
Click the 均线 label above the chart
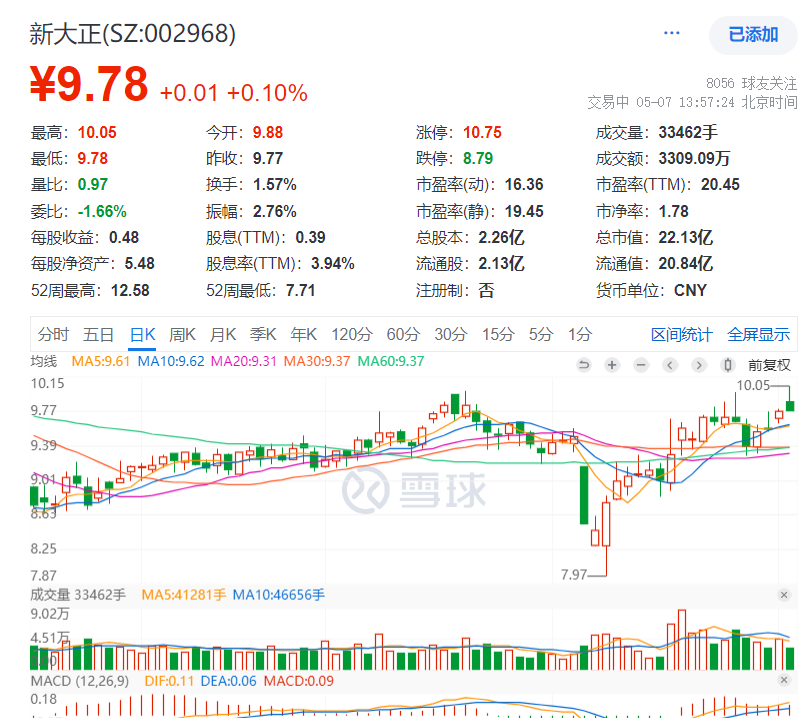(43, 362)
